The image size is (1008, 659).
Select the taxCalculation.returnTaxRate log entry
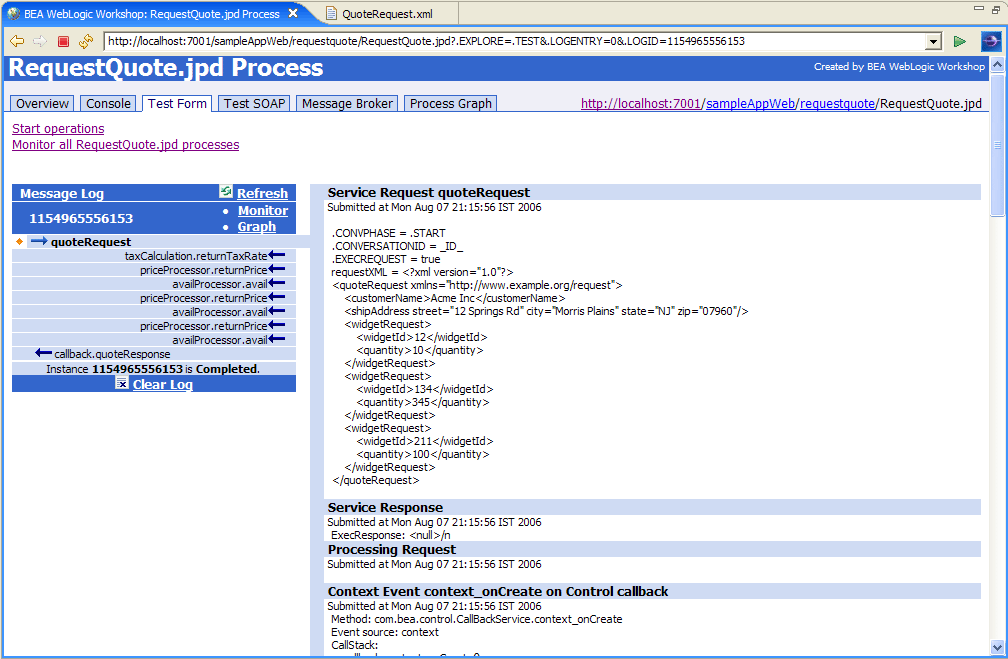coord(196,256)
